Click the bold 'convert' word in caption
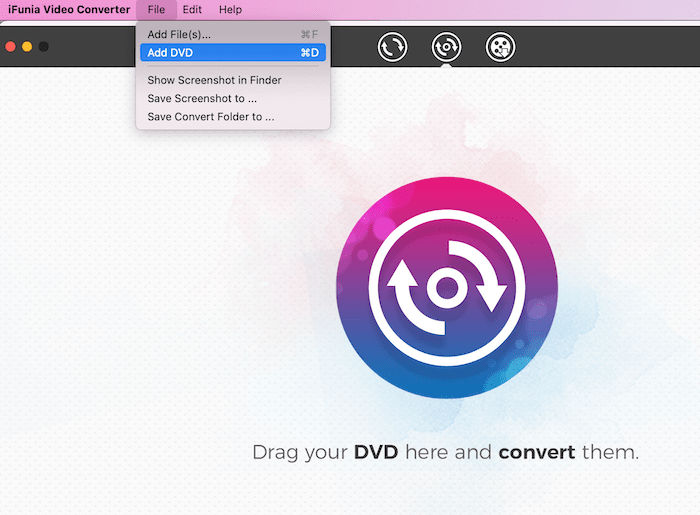This screenshot has width=700, height=515. (536, 452)
